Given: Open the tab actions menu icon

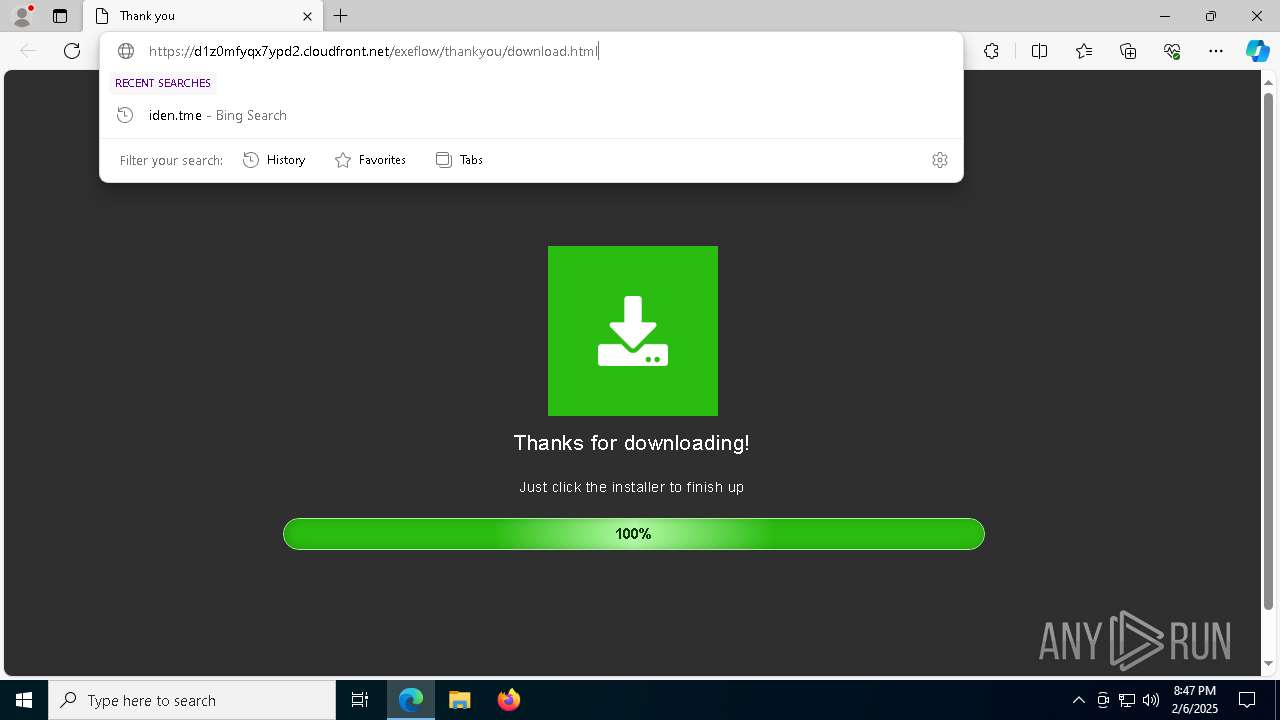Looking at the screenshot, I should click(x=60, y=16).
